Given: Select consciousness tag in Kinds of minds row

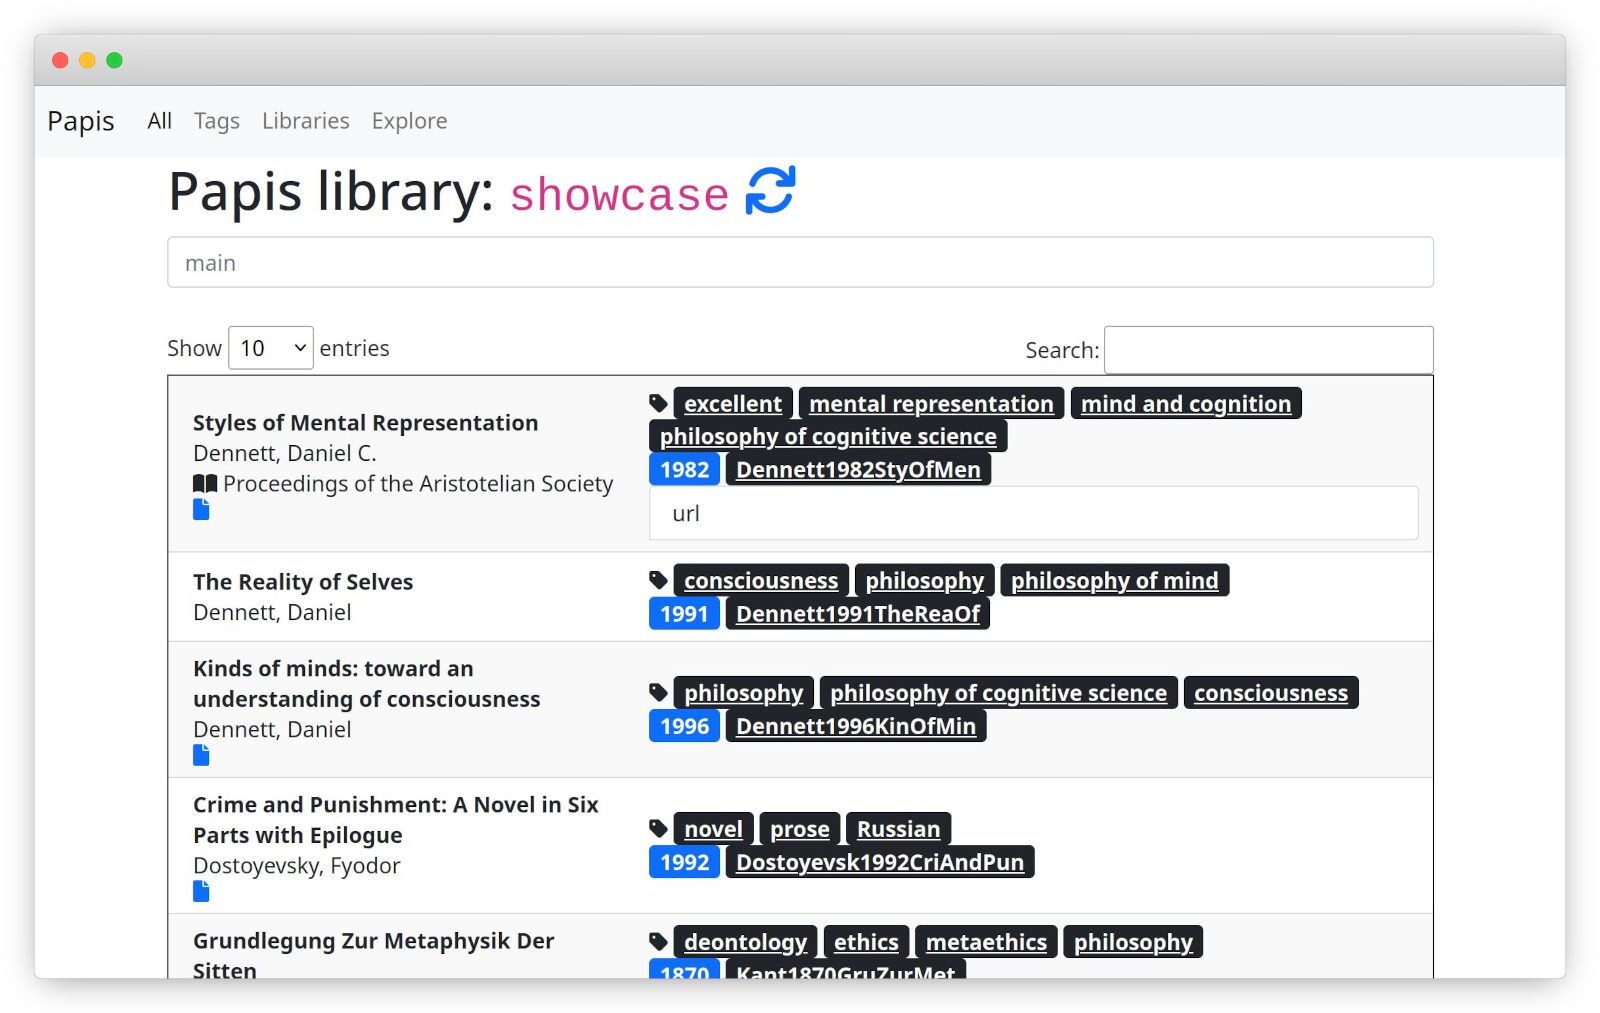Looking at the screenshot, I should (1271, 692).
